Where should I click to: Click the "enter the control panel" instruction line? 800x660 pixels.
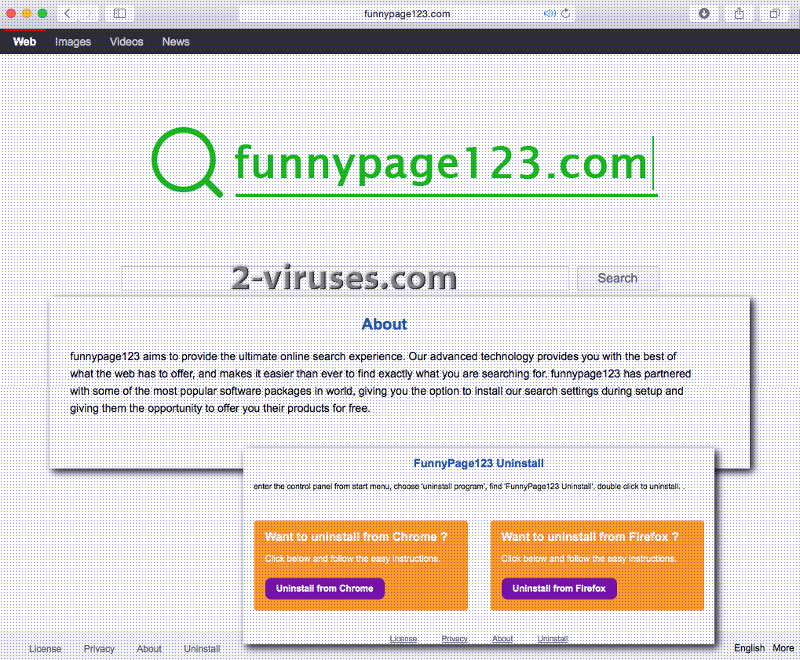coord(467,487)
